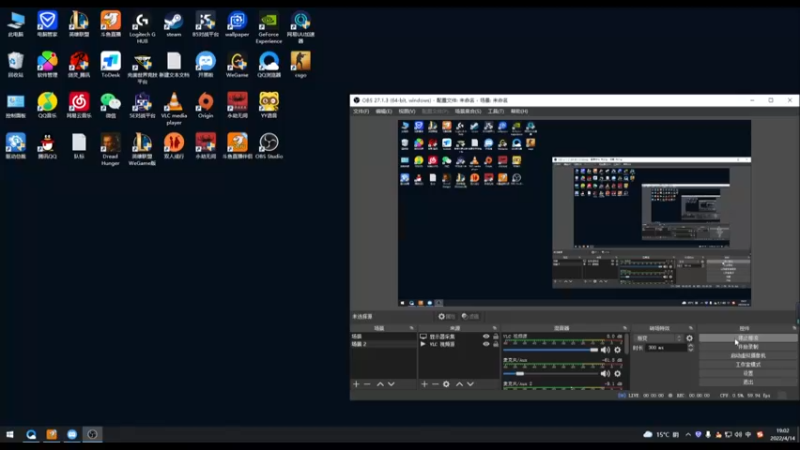Select GeForce Experience desktop icon
Viewport: 800px width, 450px height.
[269, 28]
